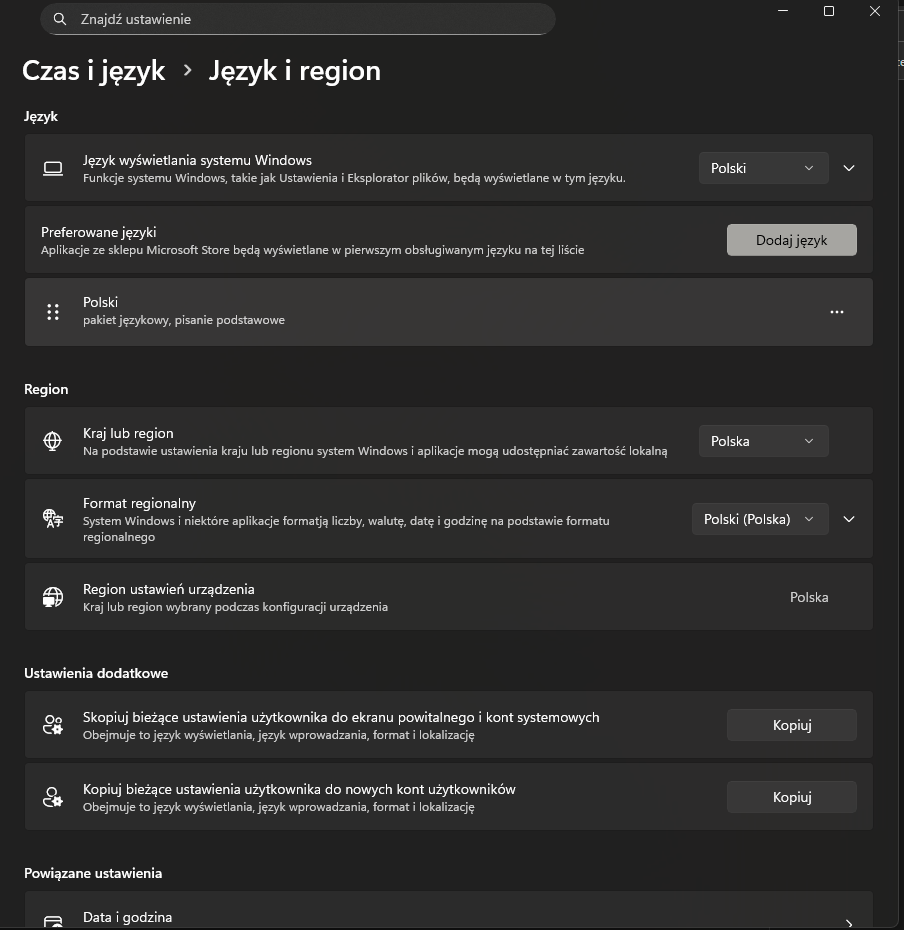Click the 'Powiązane ustawienia' section heading
This screenshot has height=930, width=904.
click(x=93, y=873)
